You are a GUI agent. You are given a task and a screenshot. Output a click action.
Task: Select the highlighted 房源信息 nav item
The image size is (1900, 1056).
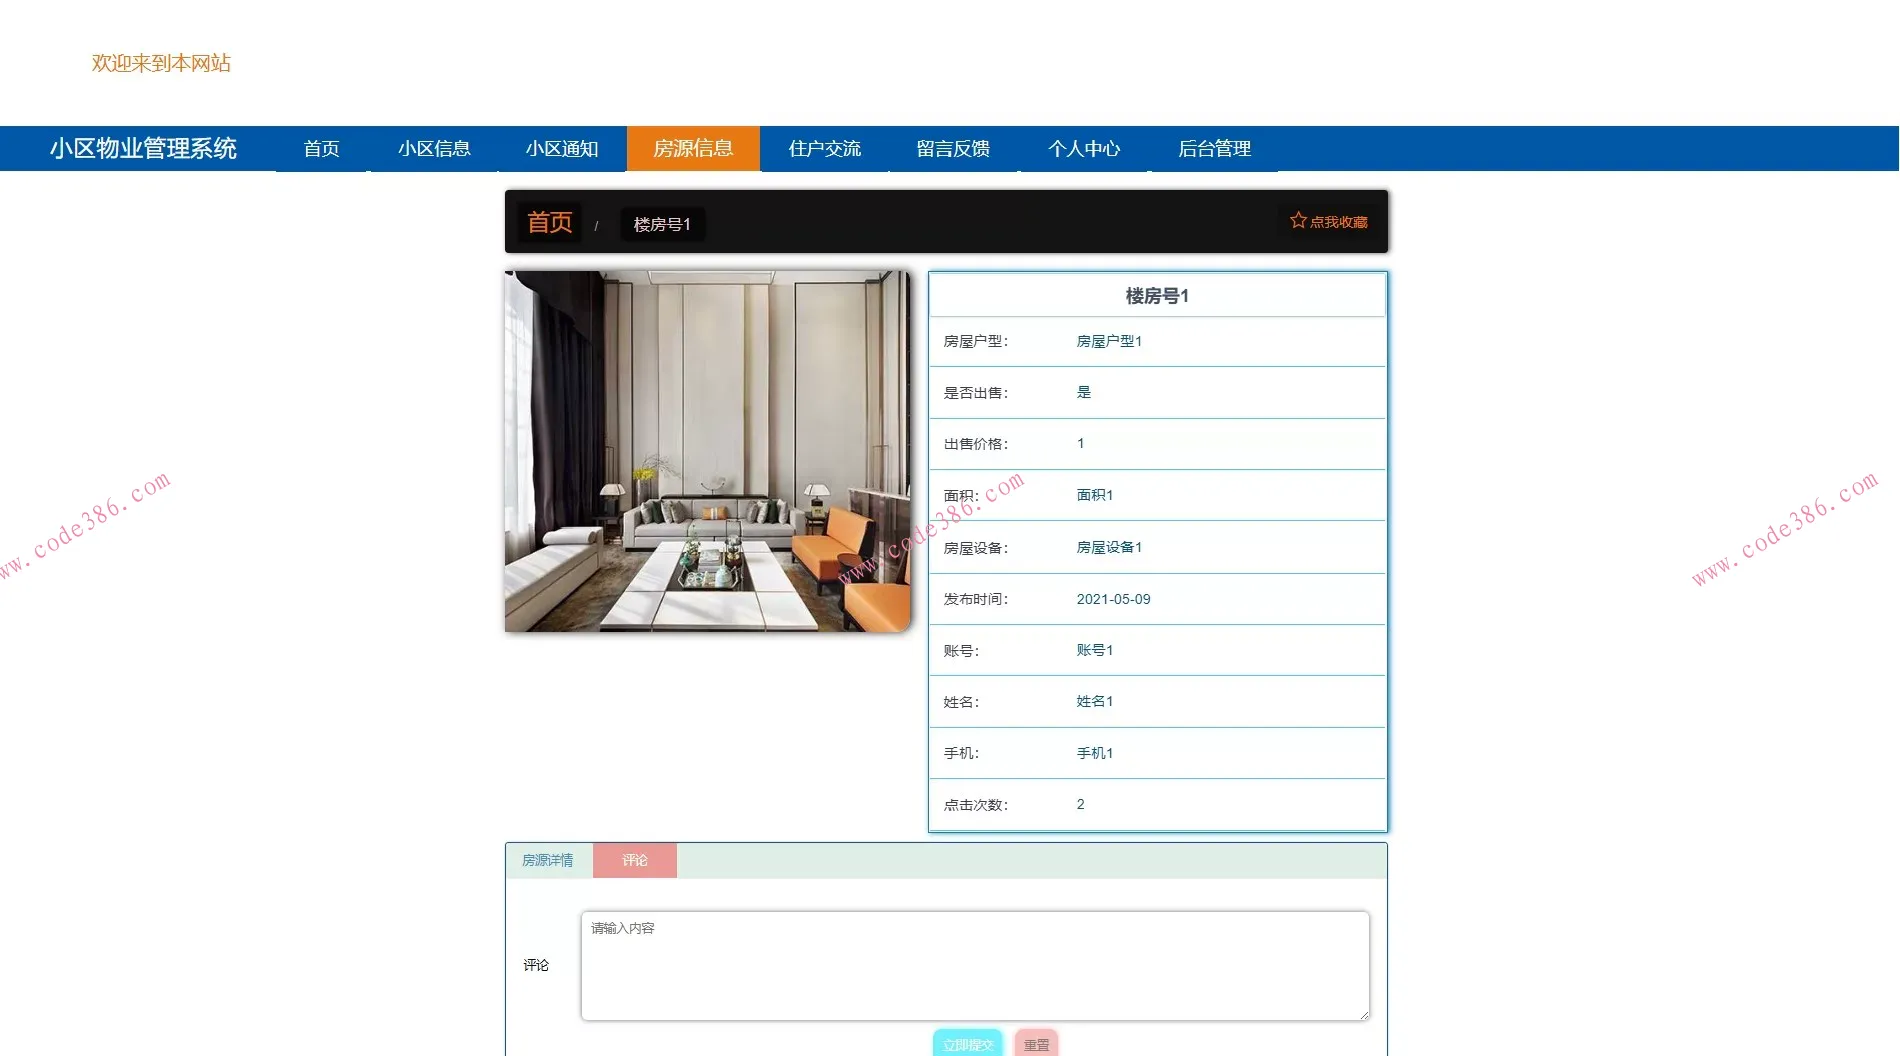(693, 148)
